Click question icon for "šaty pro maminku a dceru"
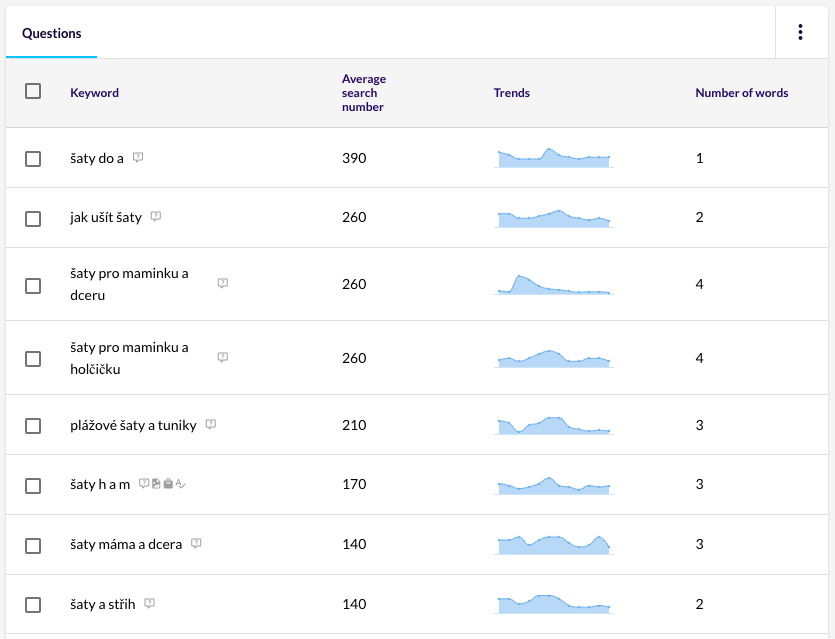The width and height of the screenshot is (835, 639). (223, 283)
